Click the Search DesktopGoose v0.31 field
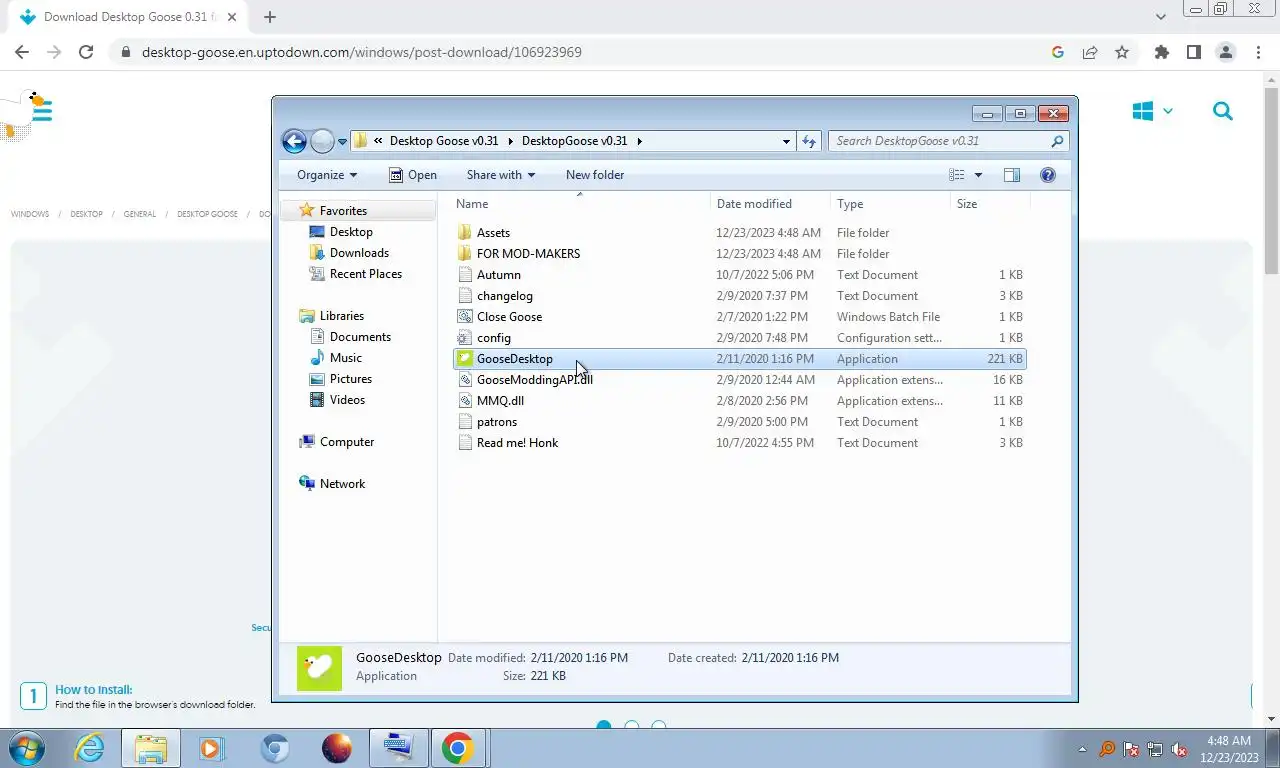 [948, 141]
